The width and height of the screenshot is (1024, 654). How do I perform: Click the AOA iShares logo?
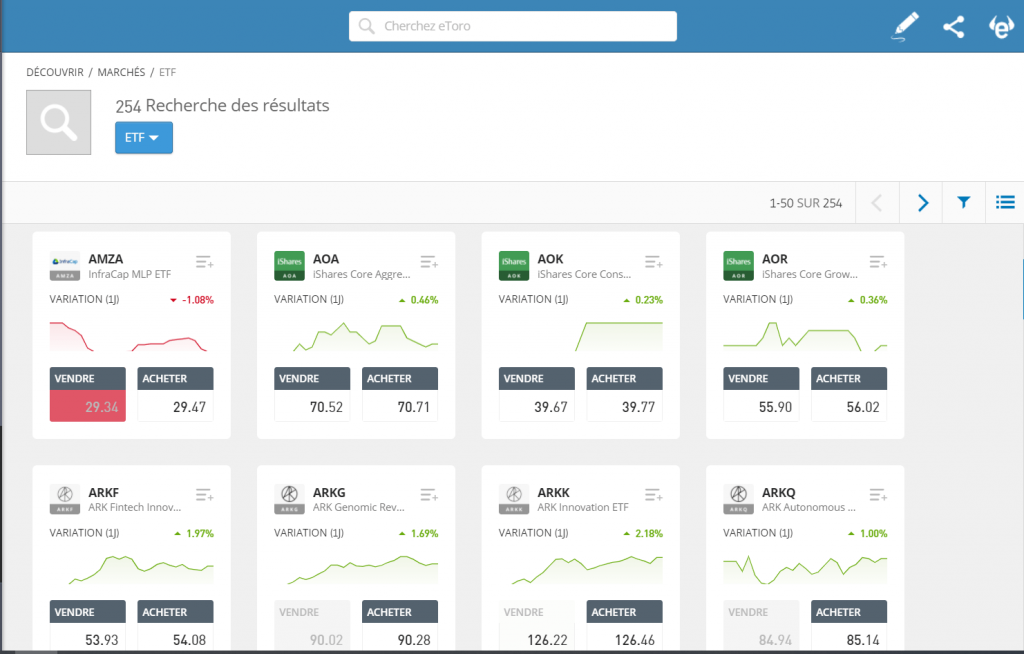pyautogui.click(x=289, y=266)
